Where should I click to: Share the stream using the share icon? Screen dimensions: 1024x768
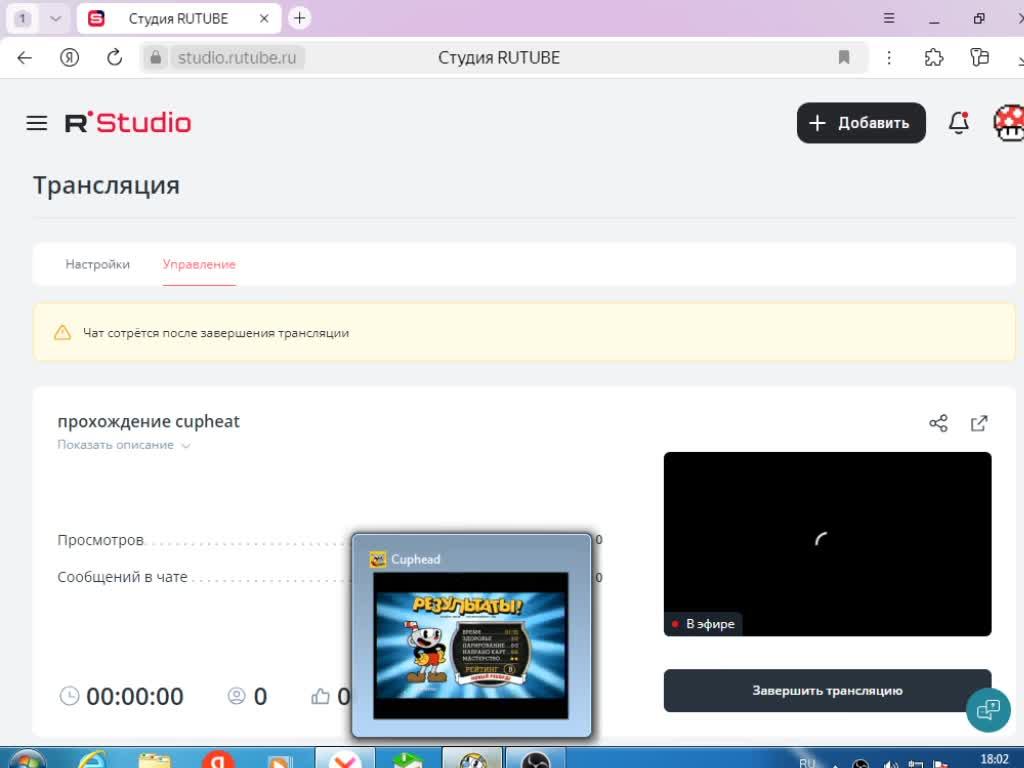[938, 423]
